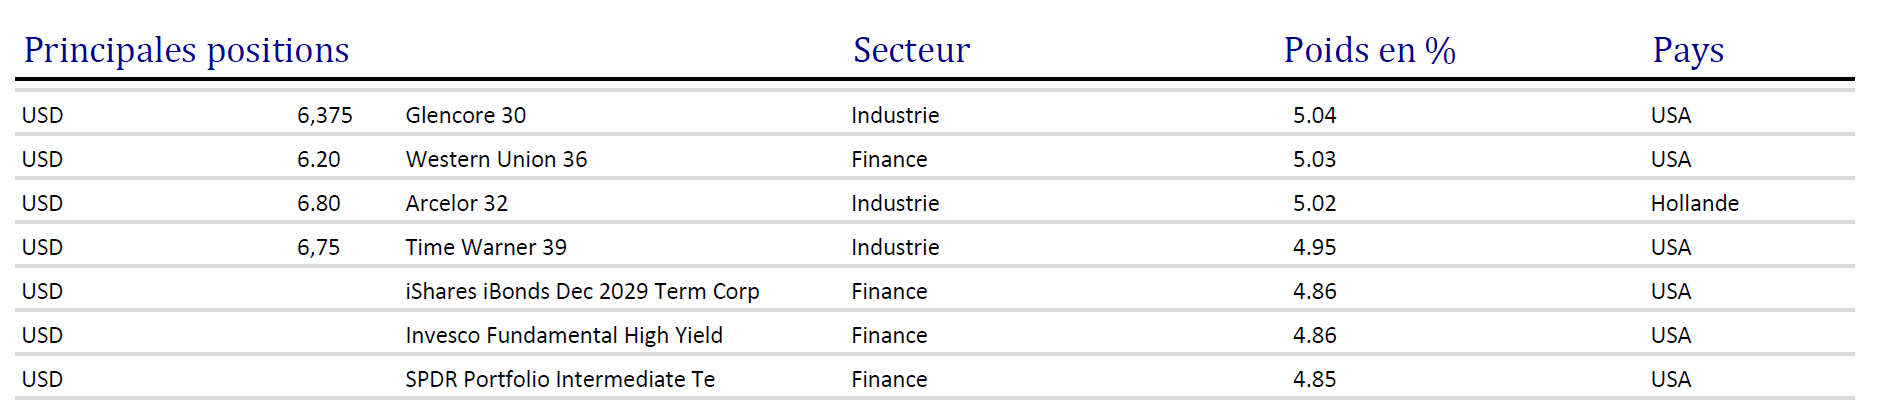This screenshot has height=418, width=1886.
Task: Click the Glencore 30 position name
Action: click(x=466, y=115)
